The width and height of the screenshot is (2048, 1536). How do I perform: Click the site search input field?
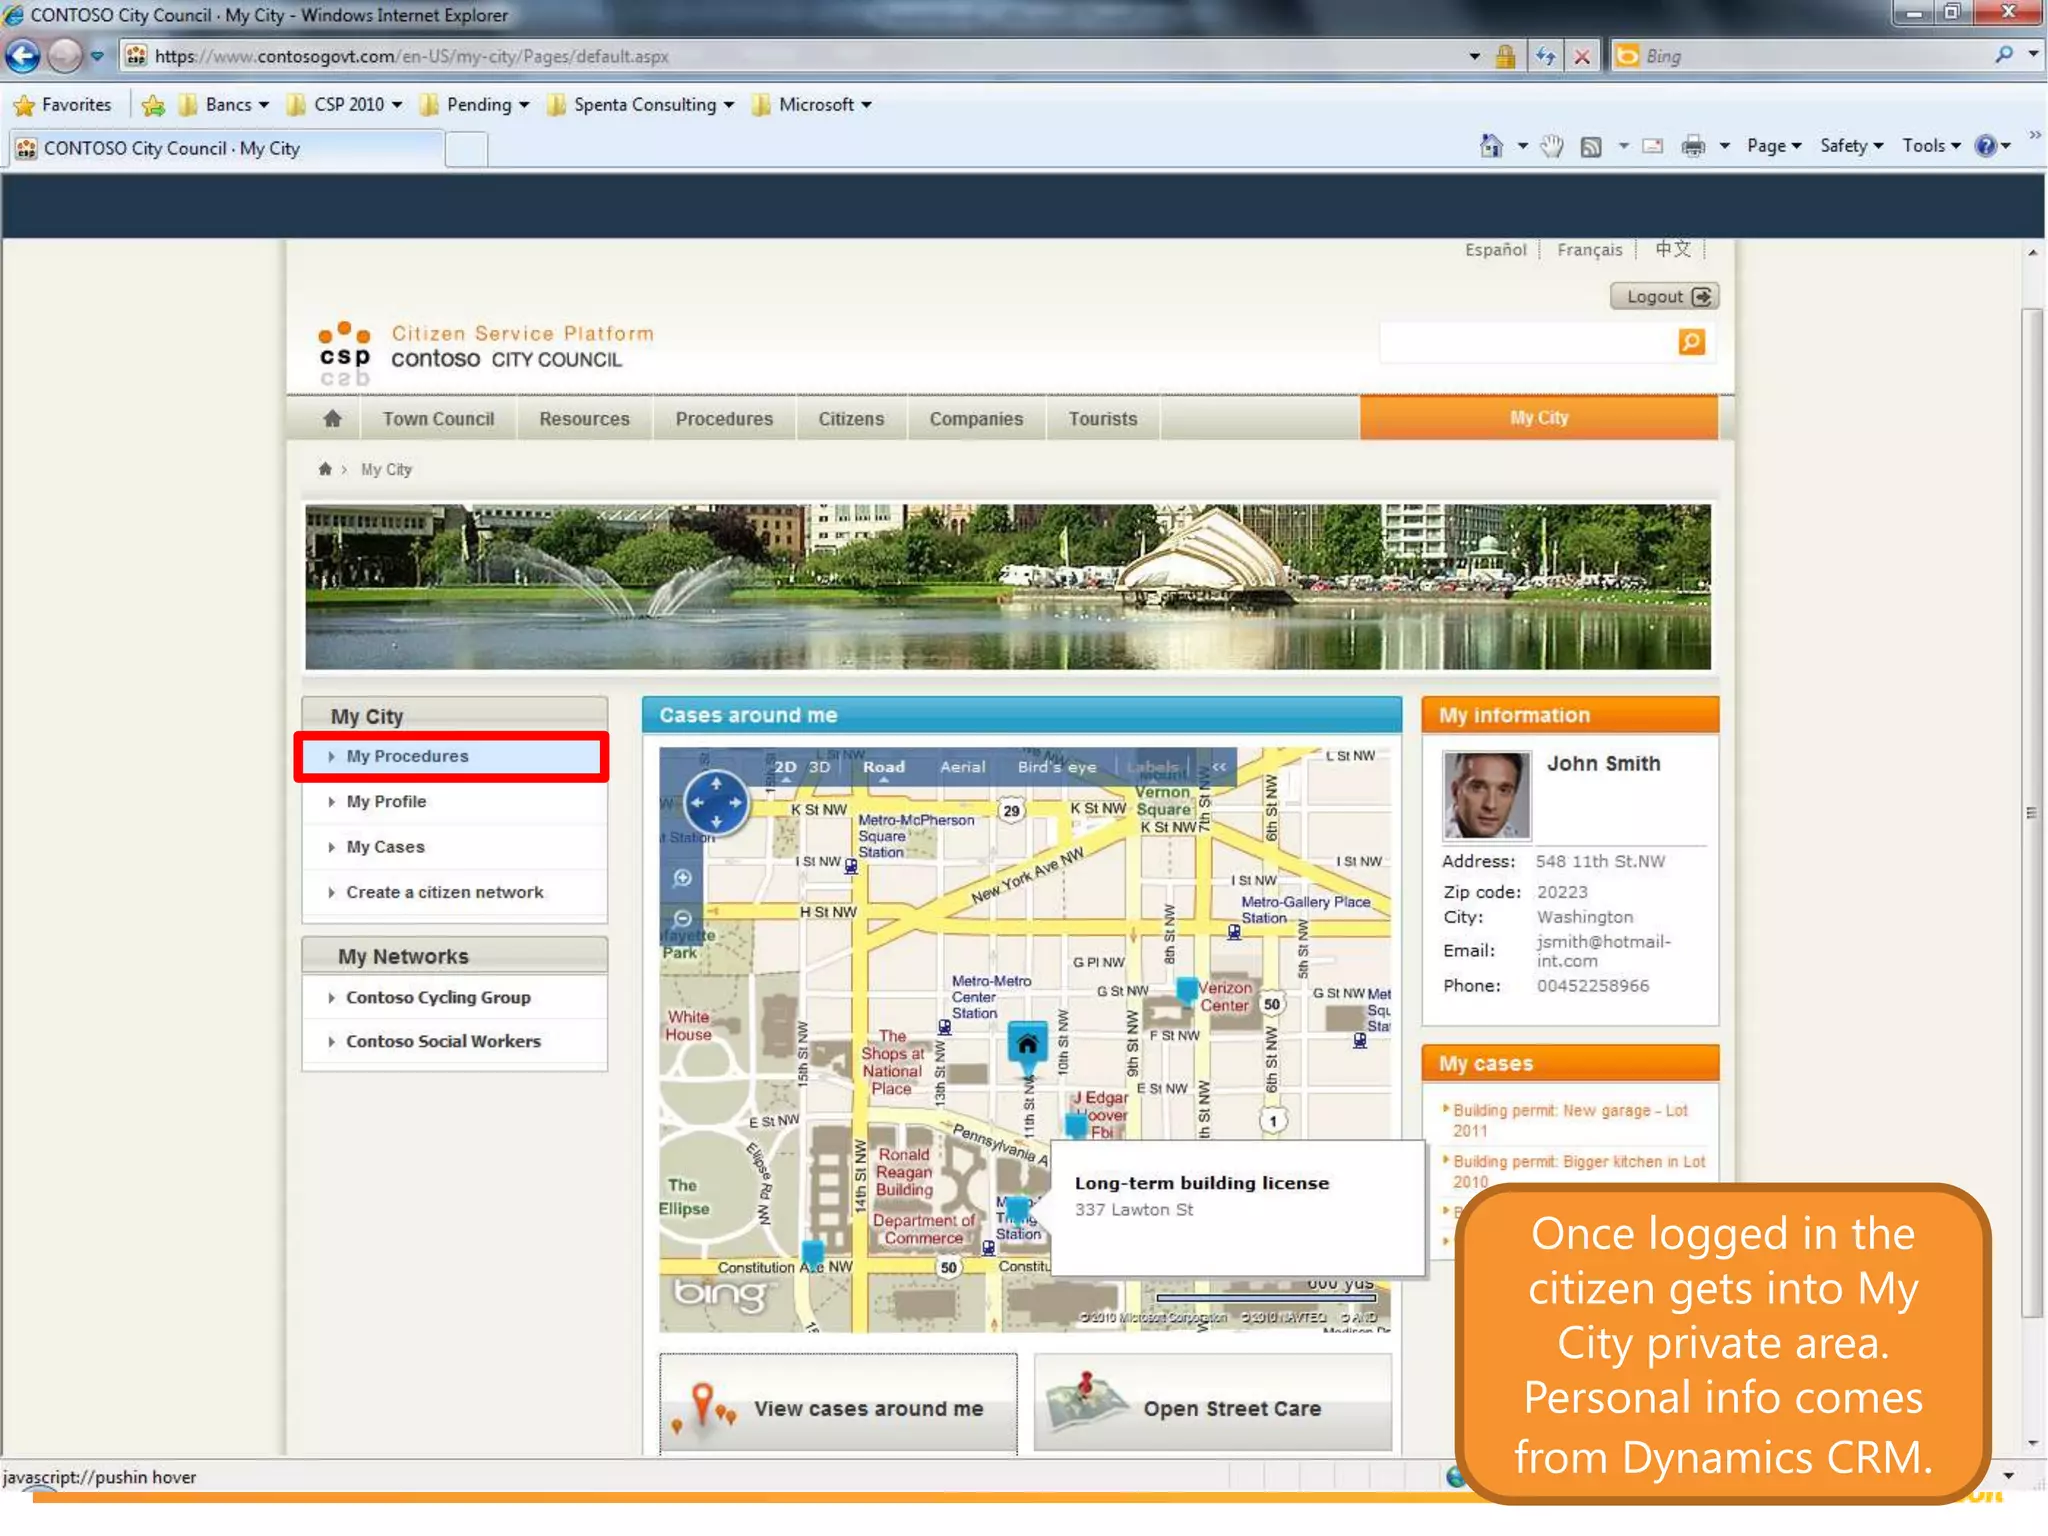[1527, 342]
